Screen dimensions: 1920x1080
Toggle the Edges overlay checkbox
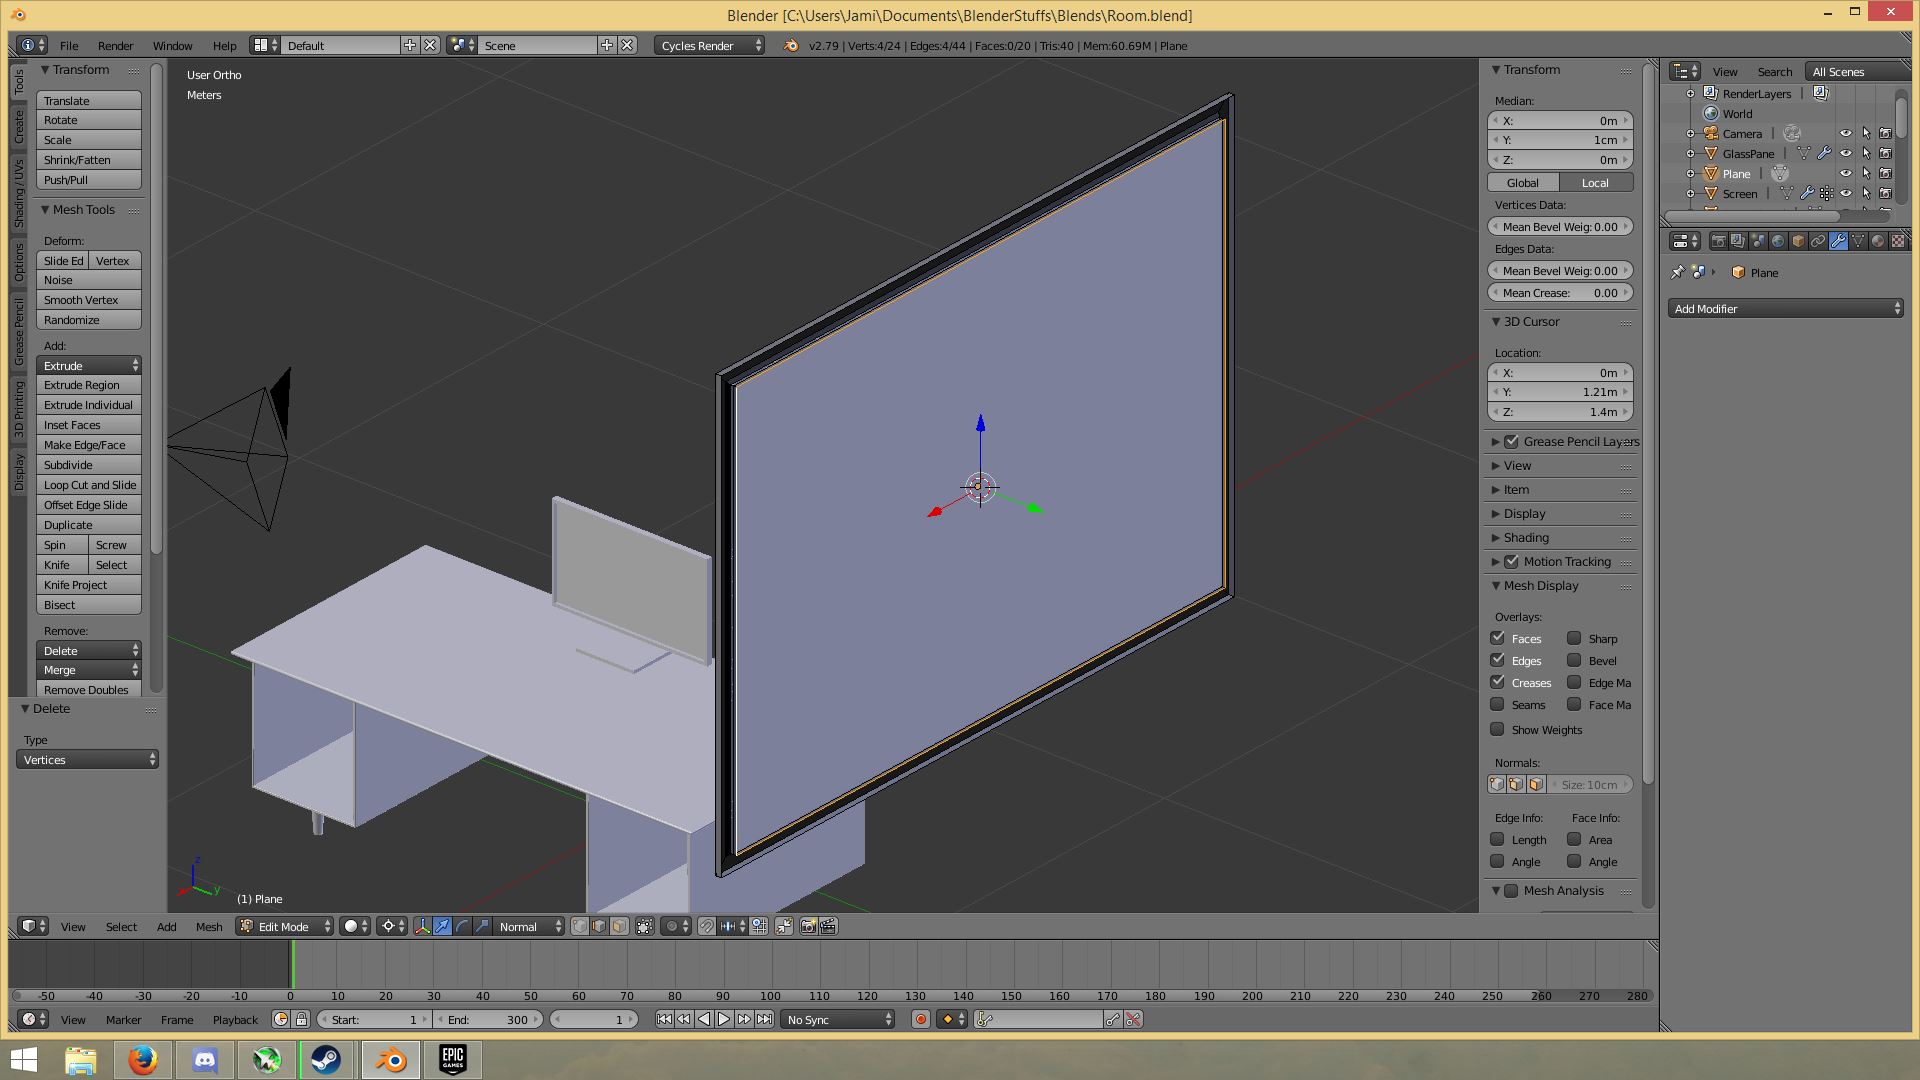click(1498, 659)
